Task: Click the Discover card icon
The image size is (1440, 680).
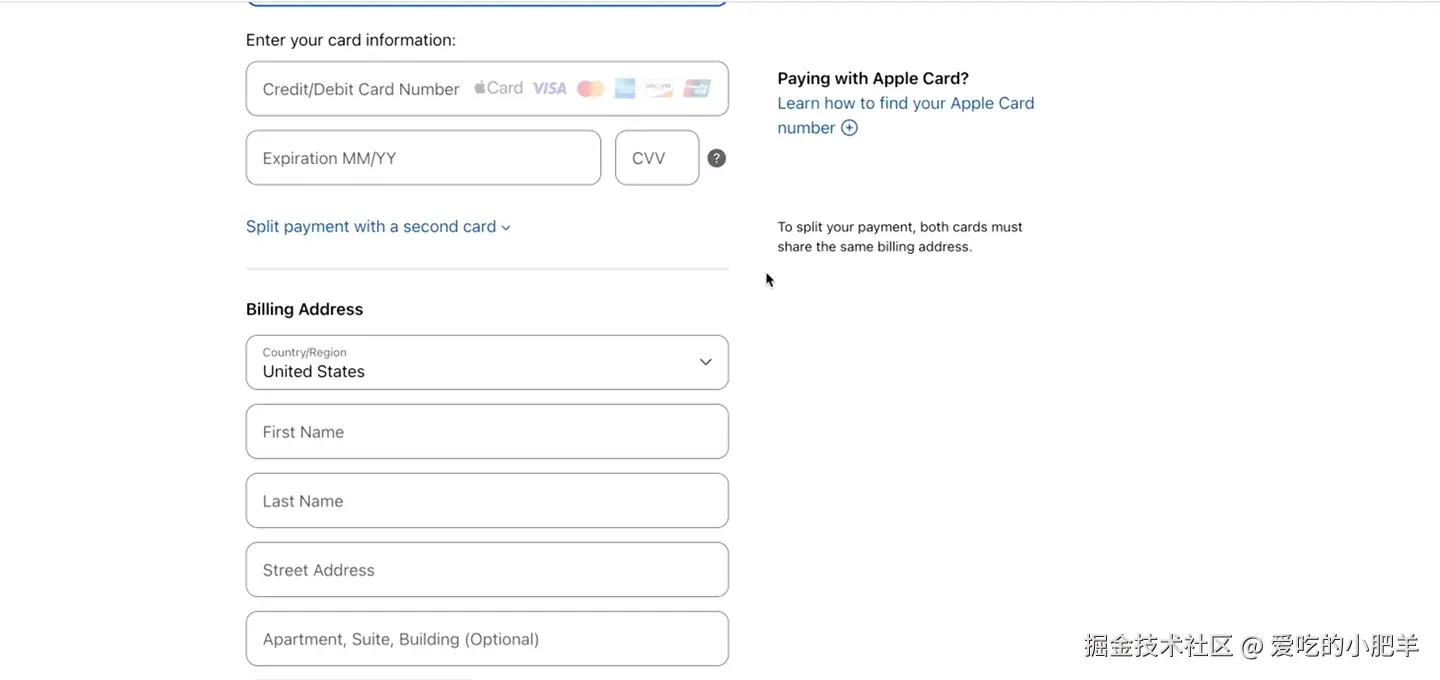Action: coord(658,89)
